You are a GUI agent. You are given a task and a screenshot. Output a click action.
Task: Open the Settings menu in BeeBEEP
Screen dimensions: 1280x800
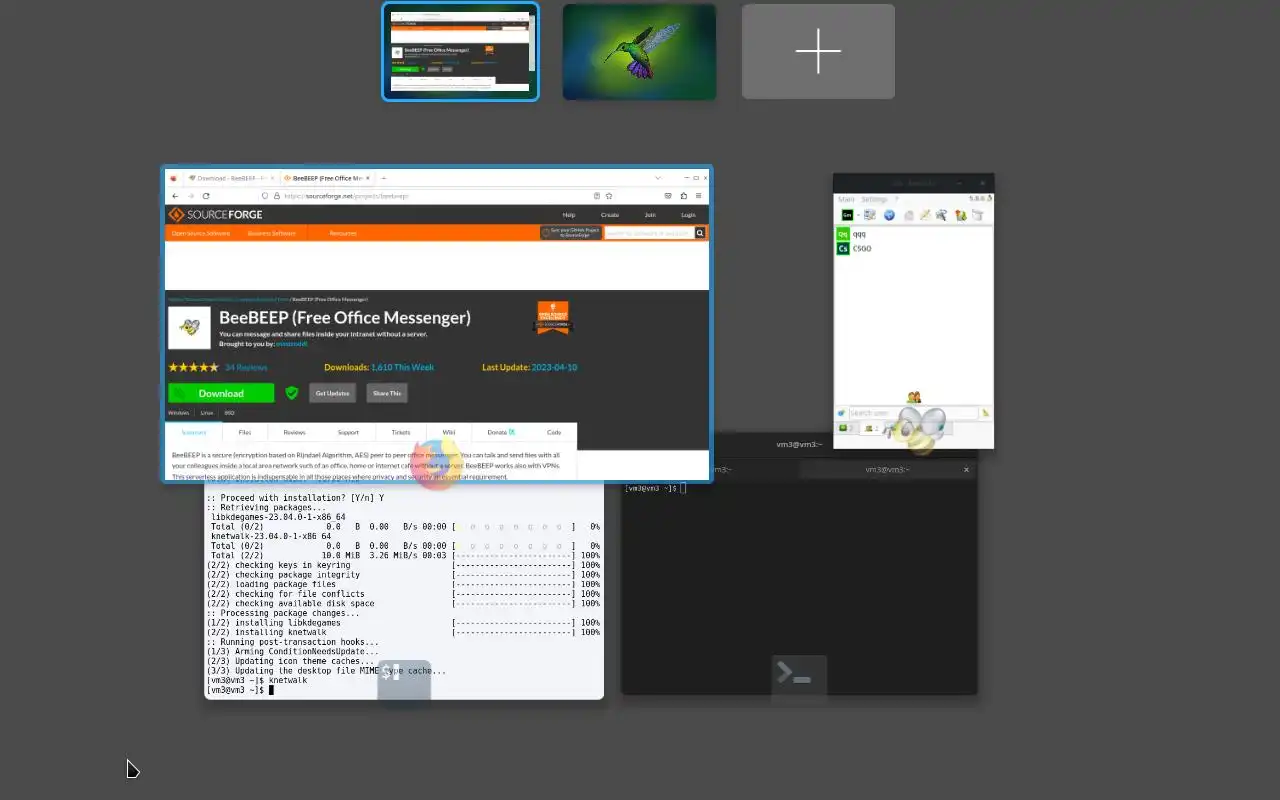874,199
